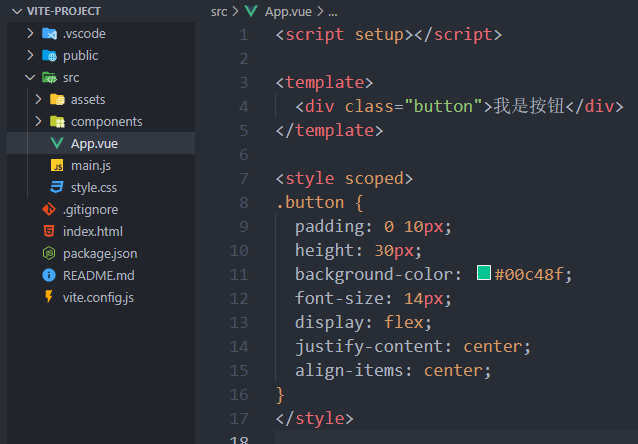Click the .vscode folder icon
This screenshot has height=444, width=638.
pyautogui.click(x=49, y=33)
